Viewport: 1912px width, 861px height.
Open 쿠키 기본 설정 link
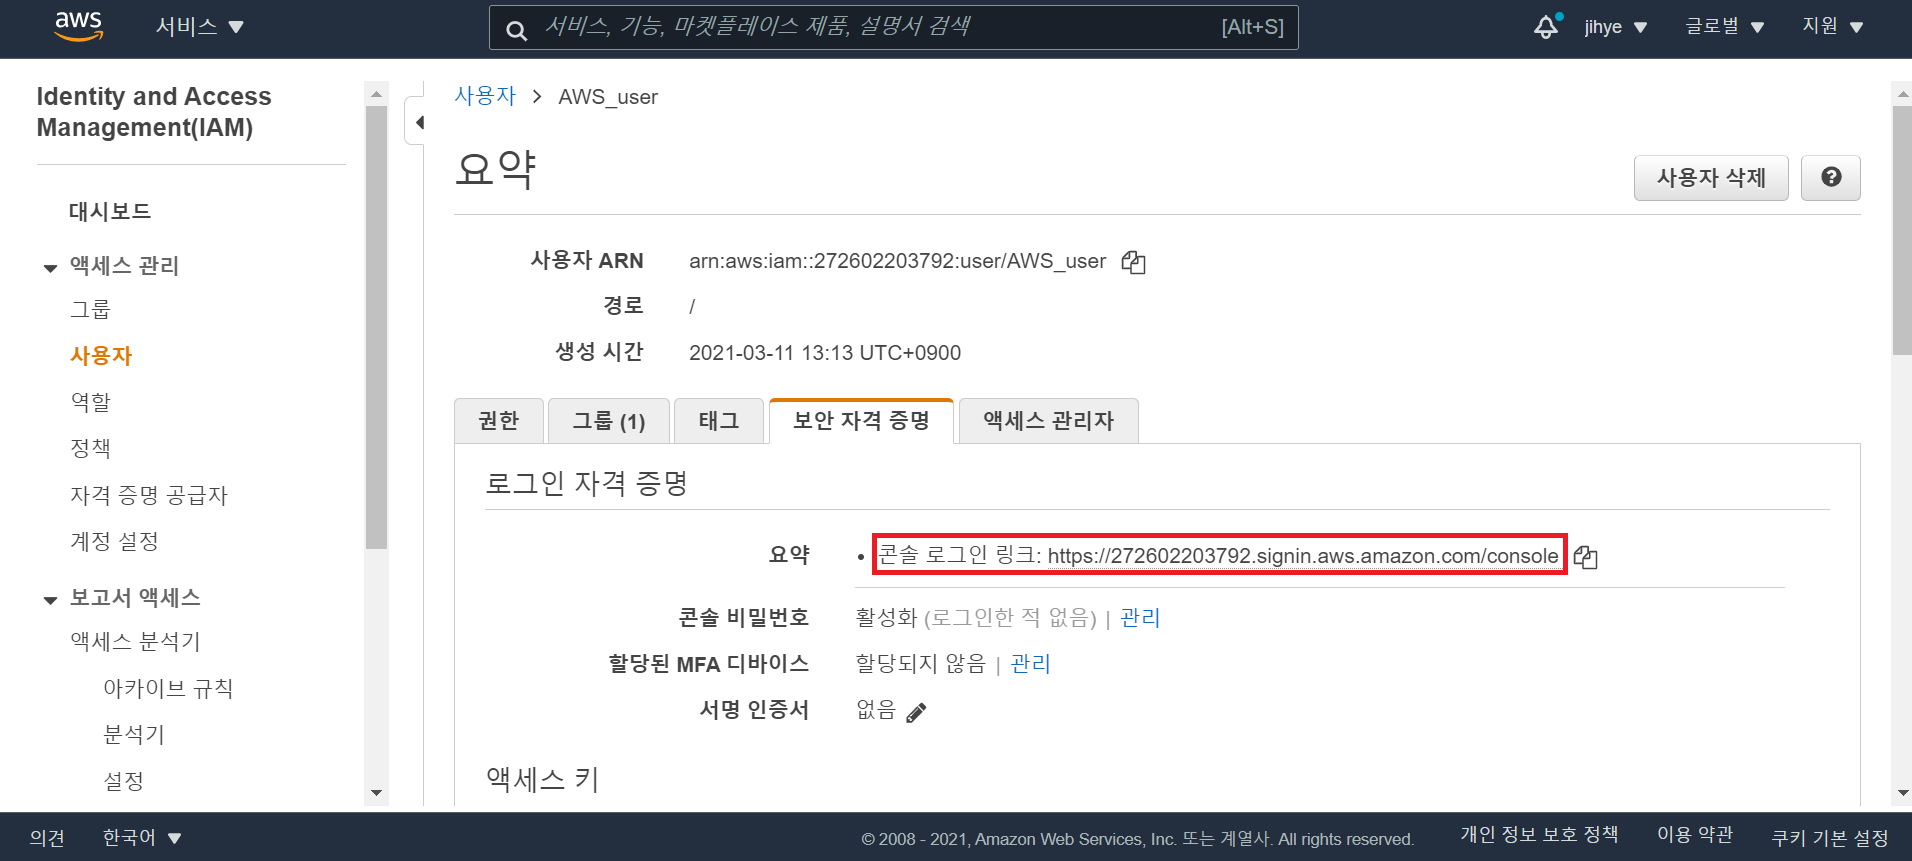click(1830, 838)
